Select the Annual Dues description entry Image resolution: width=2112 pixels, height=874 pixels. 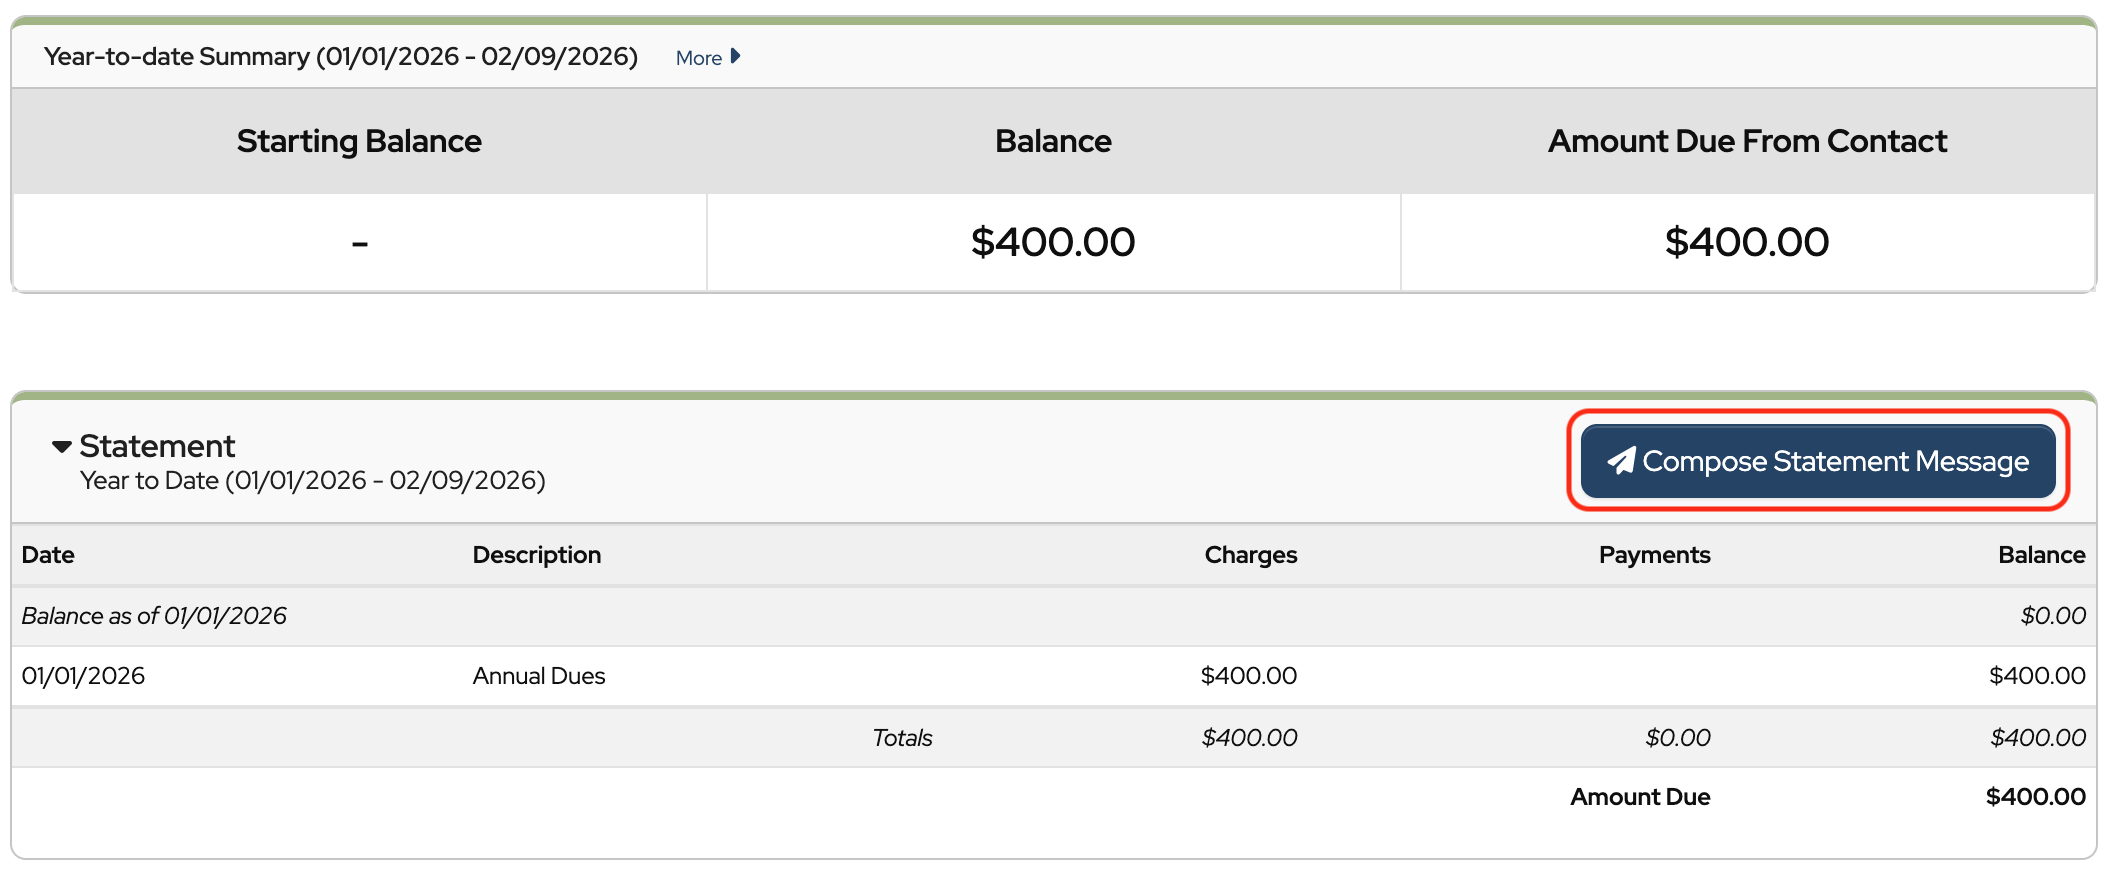tap(538, 676)
